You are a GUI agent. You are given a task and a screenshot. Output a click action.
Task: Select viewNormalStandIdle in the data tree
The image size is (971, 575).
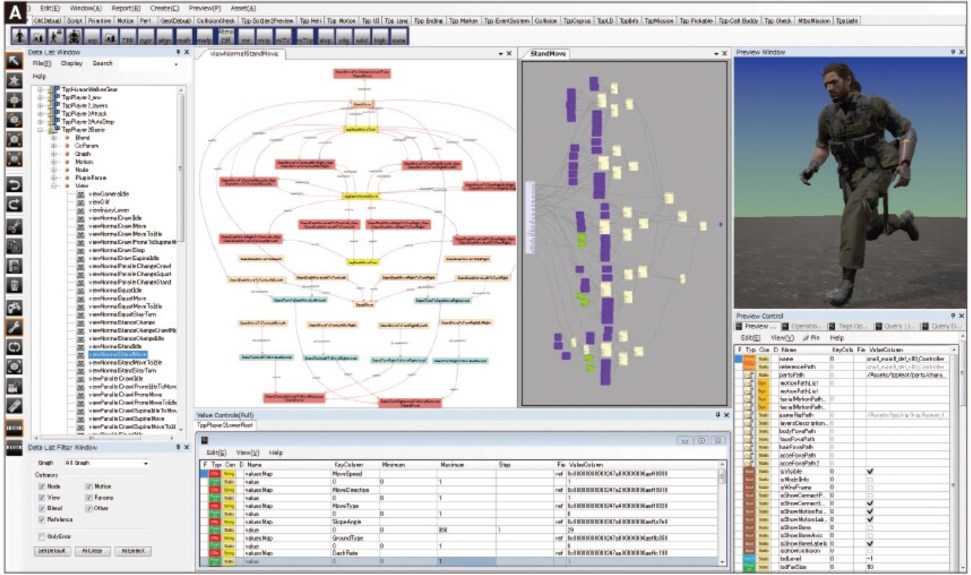pyautogui.click(x=115, y=347)
